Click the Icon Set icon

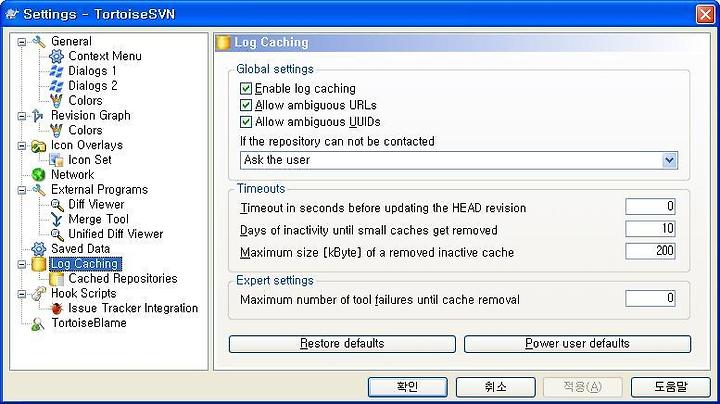click(x=56, y=160)
